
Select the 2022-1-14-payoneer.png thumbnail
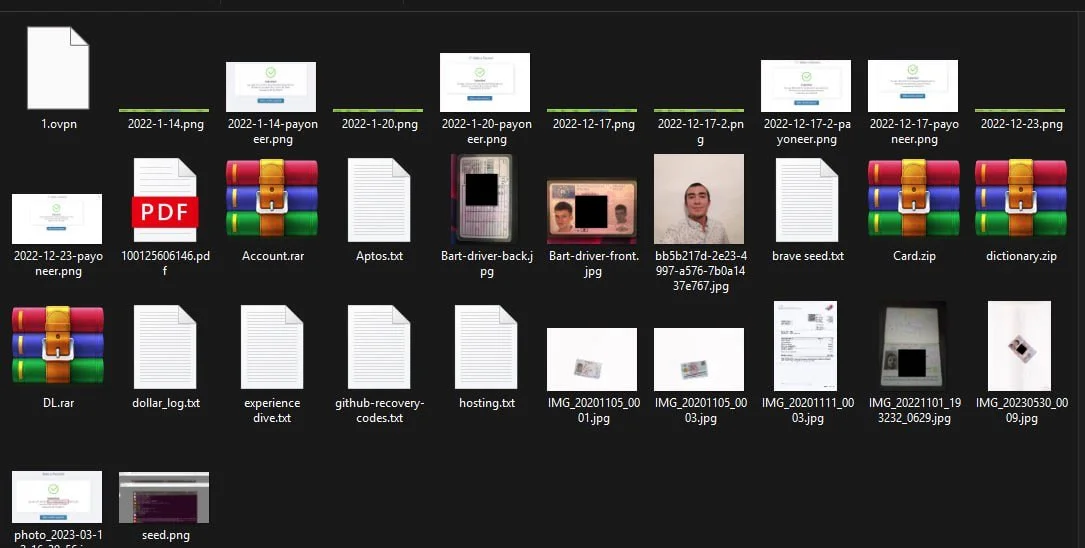pyautogui.click(x=271, y=86)
